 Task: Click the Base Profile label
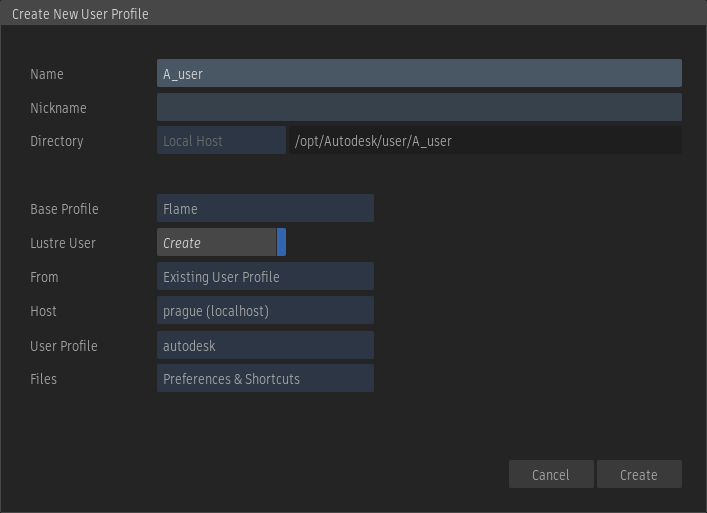tap(64, 209)
